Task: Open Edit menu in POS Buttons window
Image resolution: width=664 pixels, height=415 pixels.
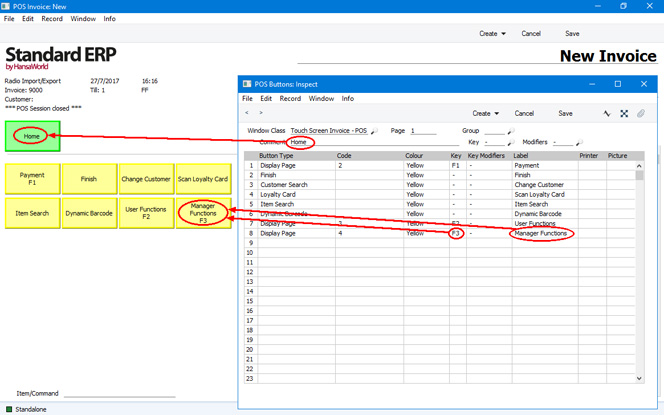Action: tap(266, 98)
